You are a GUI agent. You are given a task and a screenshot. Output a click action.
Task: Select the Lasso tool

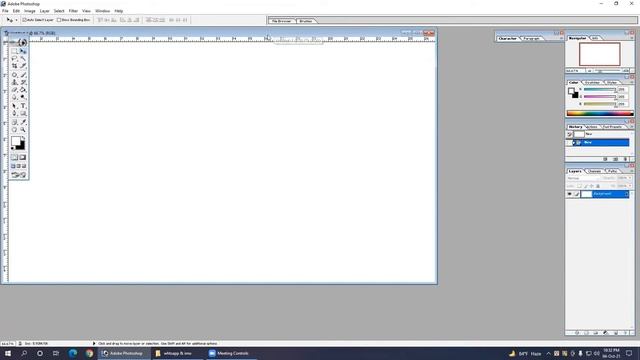14,59
